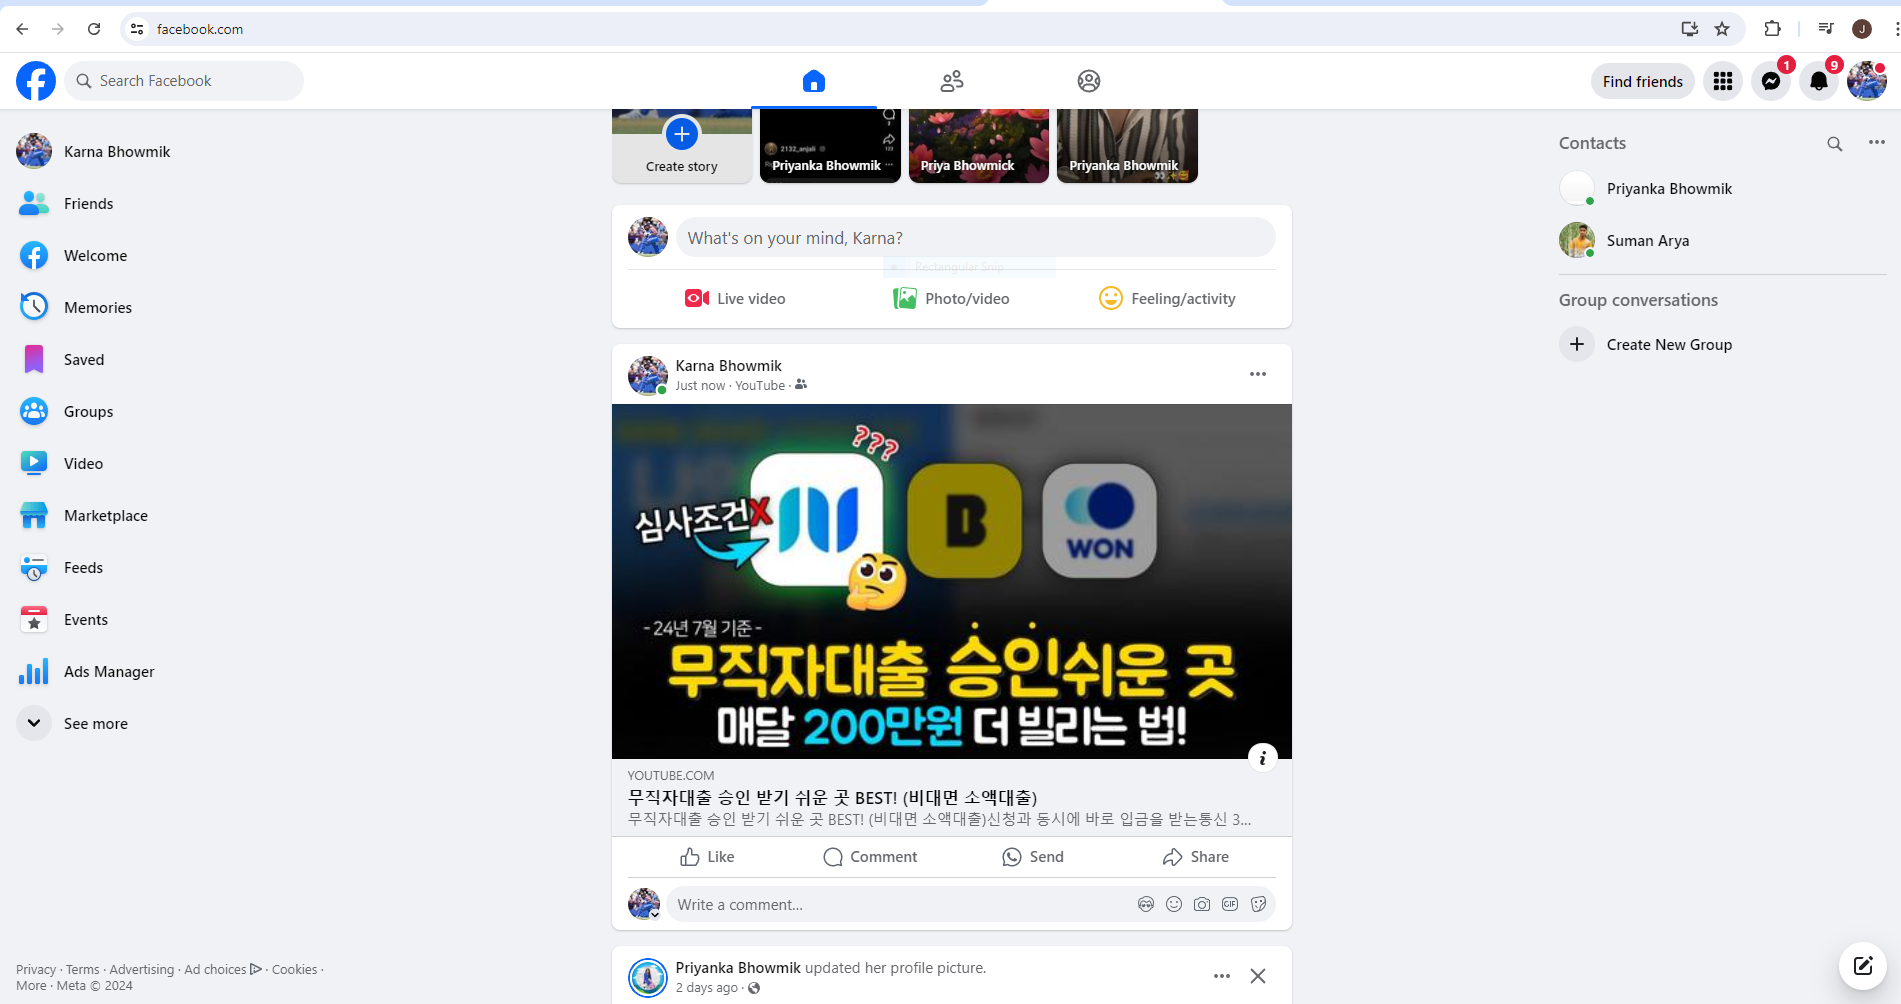This screenshot has width=1901, height=1004.
Task: Click the What's on your mind field
Action: coord(976,238)
